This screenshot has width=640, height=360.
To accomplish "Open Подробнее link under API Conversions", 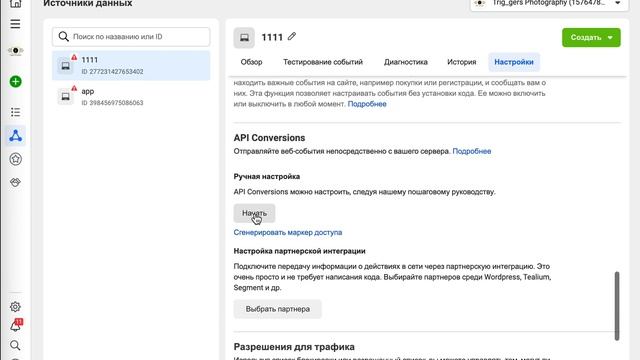I will point(471,151).
